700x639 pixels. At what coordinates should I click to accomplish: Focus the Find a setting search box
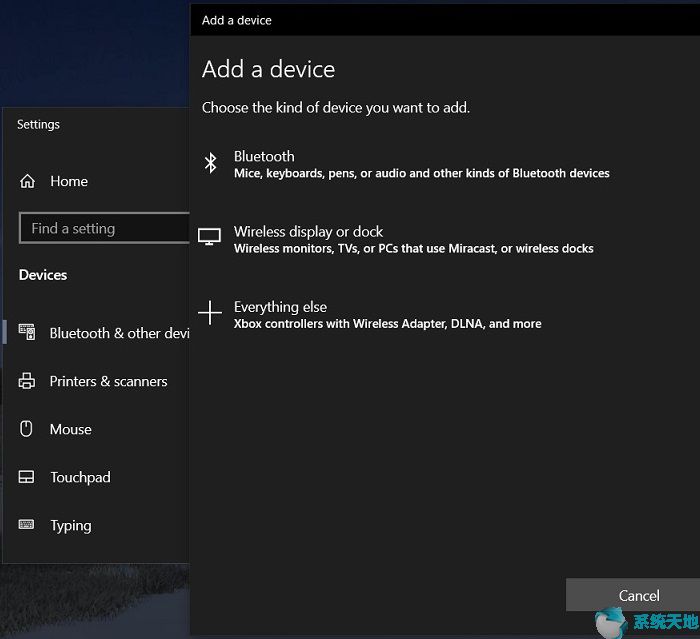(x=104, y=228)
